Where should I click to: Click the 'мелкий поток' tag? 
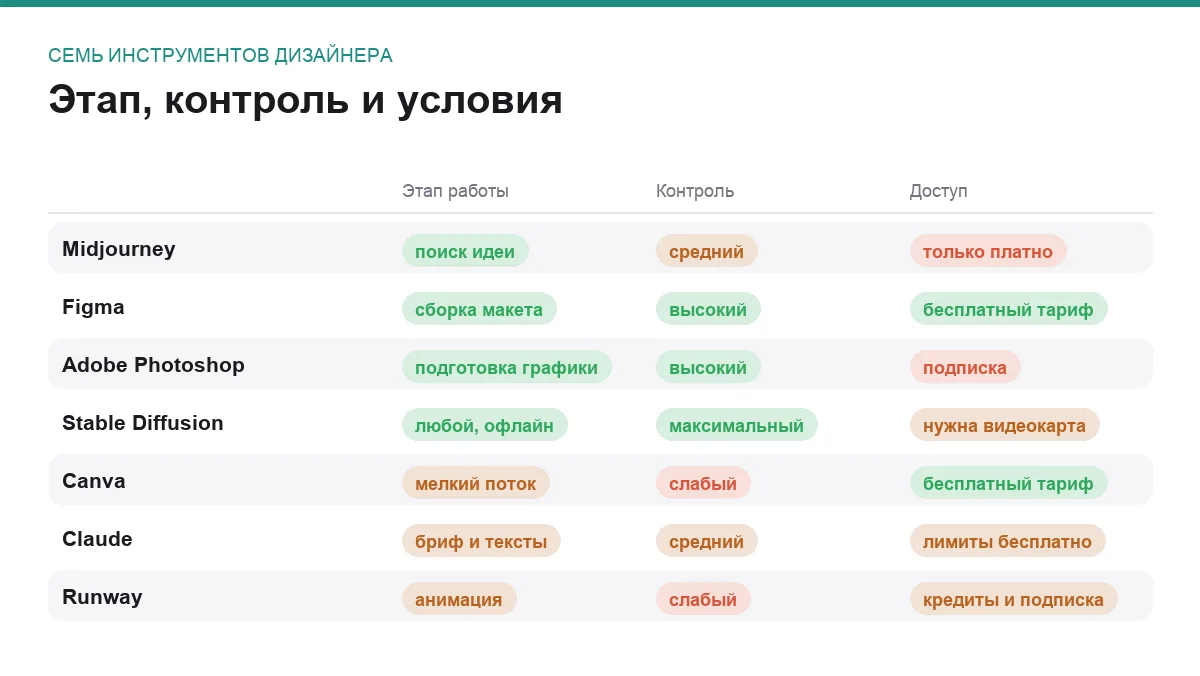pyautogui.click(x=476, y=483)
